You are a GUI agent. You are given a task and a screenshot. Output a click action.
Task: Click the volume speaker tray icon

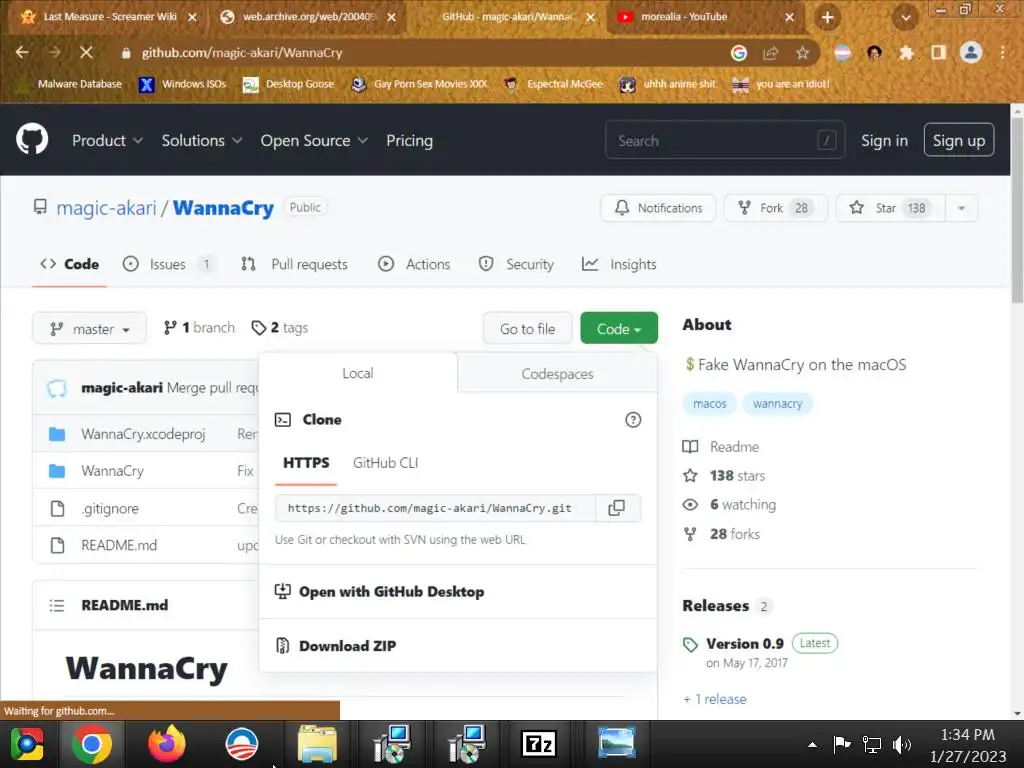902,744
